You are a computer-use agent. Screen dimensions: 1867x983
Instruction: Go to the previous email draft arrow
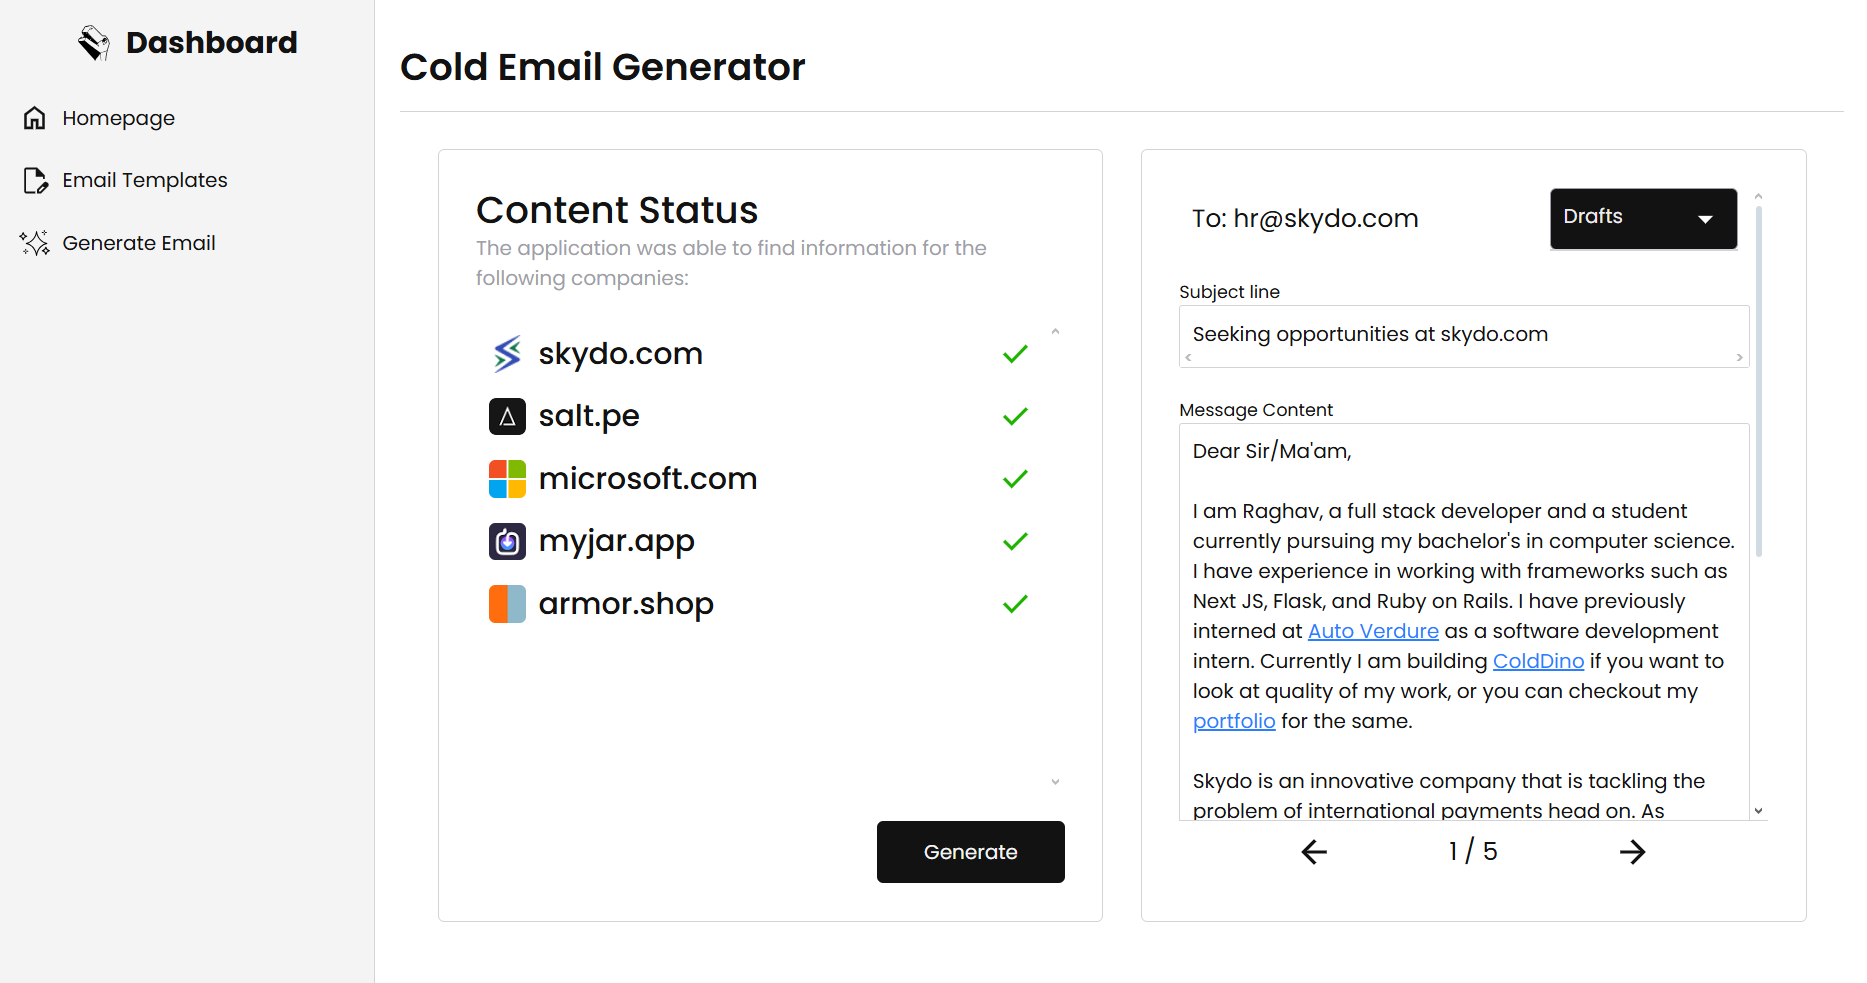1314,852
